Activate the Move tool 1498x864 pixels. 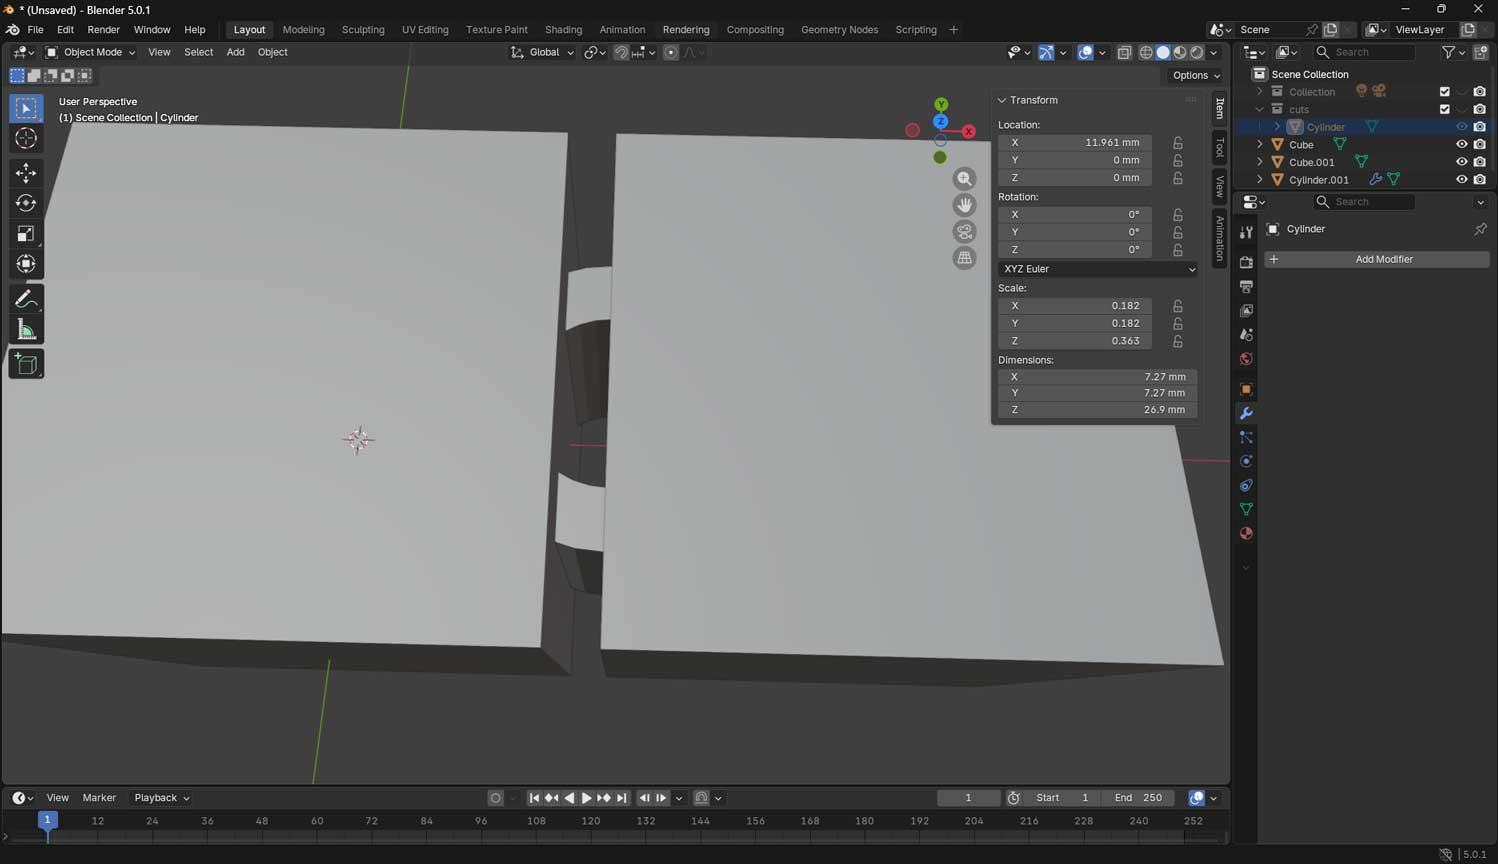pyautogui.click(x=26, y=173)
